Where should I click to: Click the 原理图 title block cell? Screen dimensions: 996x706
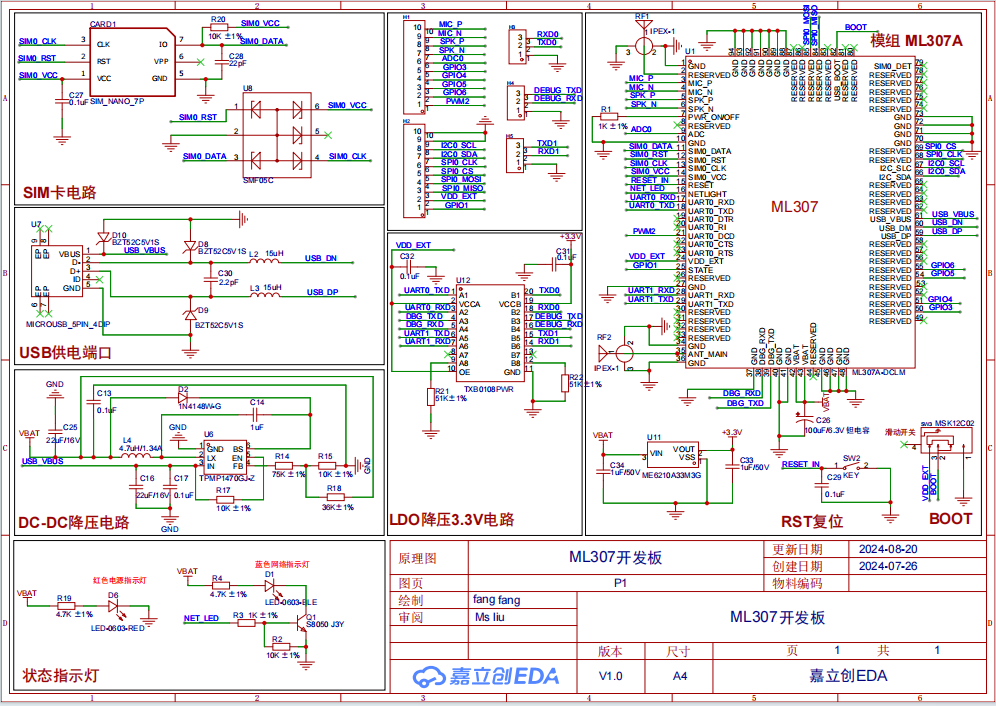click(417, 558)
